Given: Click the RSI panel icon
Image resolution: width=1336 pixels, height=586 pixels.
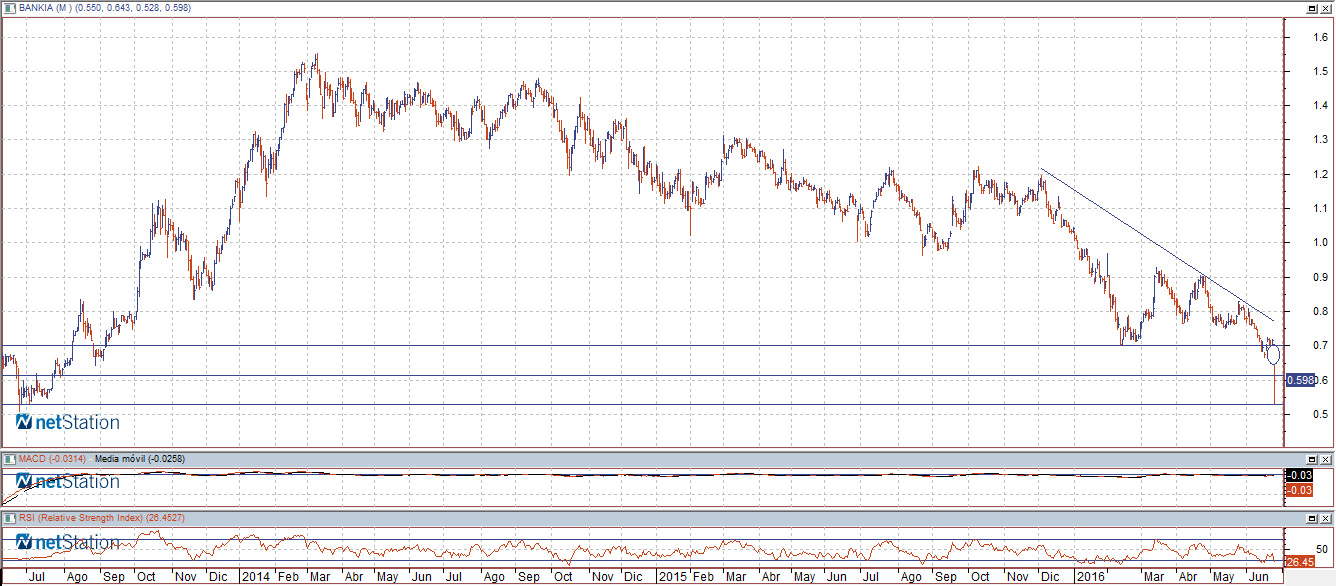Looking at the screenshot, I should (8, 518).
